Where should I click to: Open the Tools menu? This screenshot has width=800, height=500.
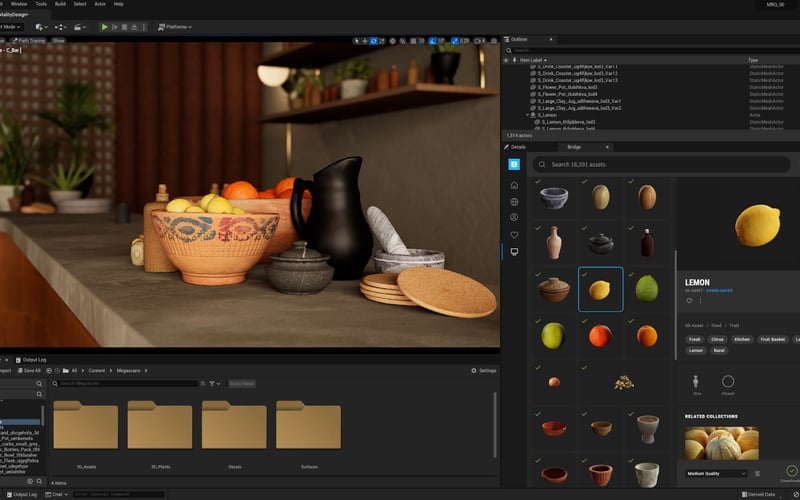tap(41, 4)
